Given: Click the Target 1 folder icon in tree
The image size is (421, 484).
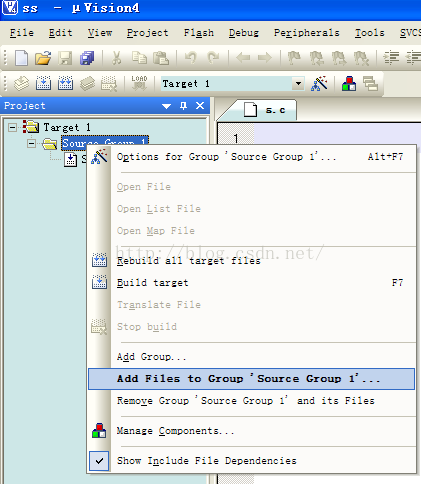Looking at the screenshot, I should [x=31, y=127].
